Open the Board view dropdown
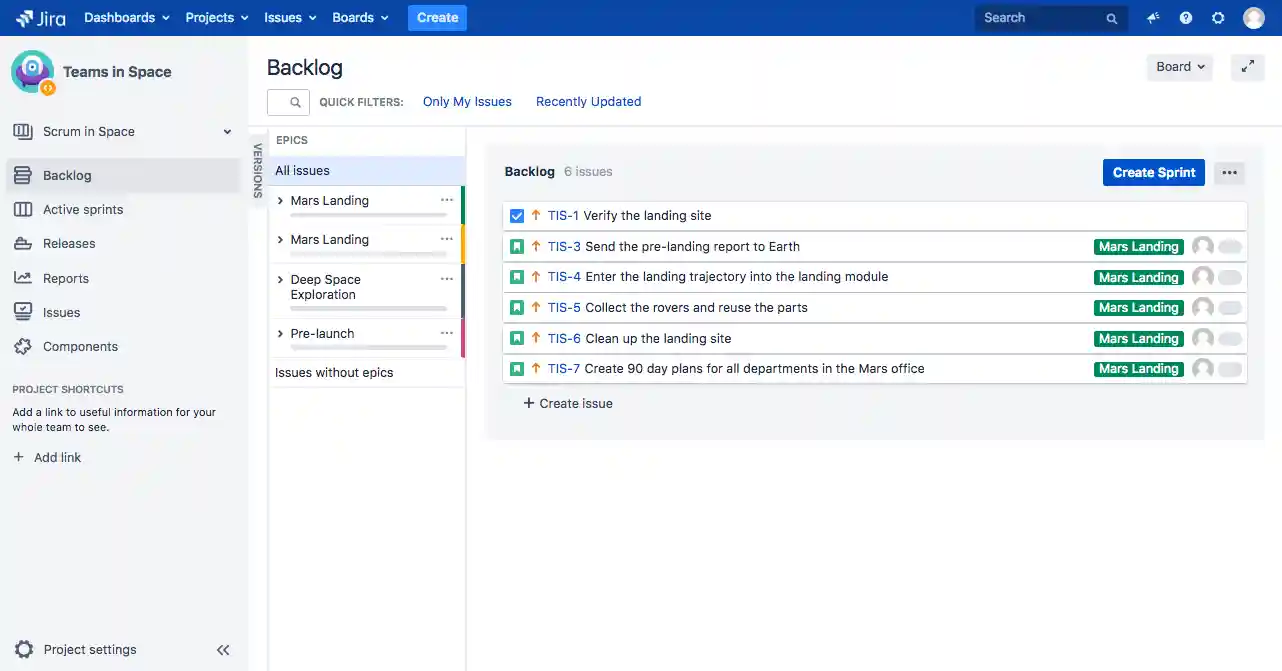 (1178, 67)
